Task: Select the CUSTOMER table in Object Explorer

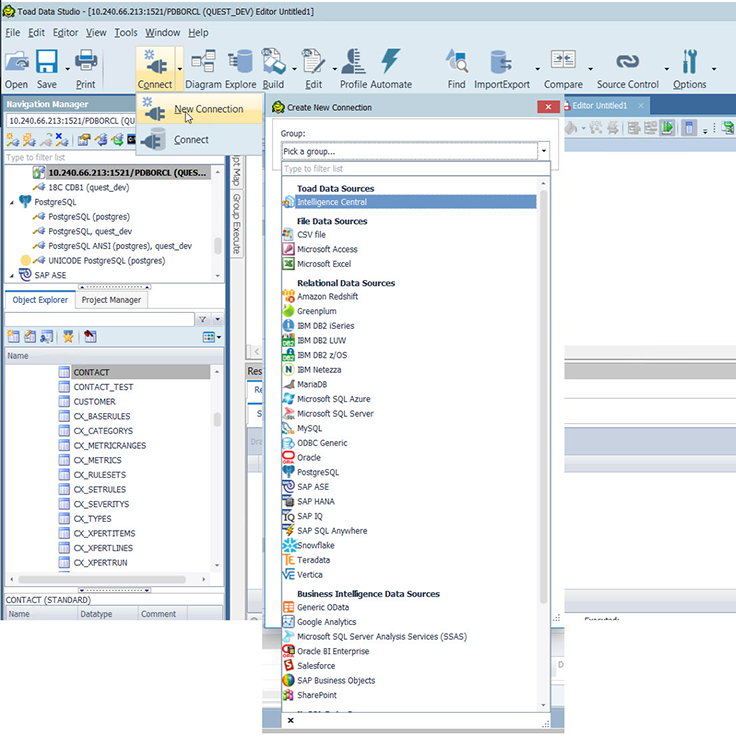Action: pos(96,401)
